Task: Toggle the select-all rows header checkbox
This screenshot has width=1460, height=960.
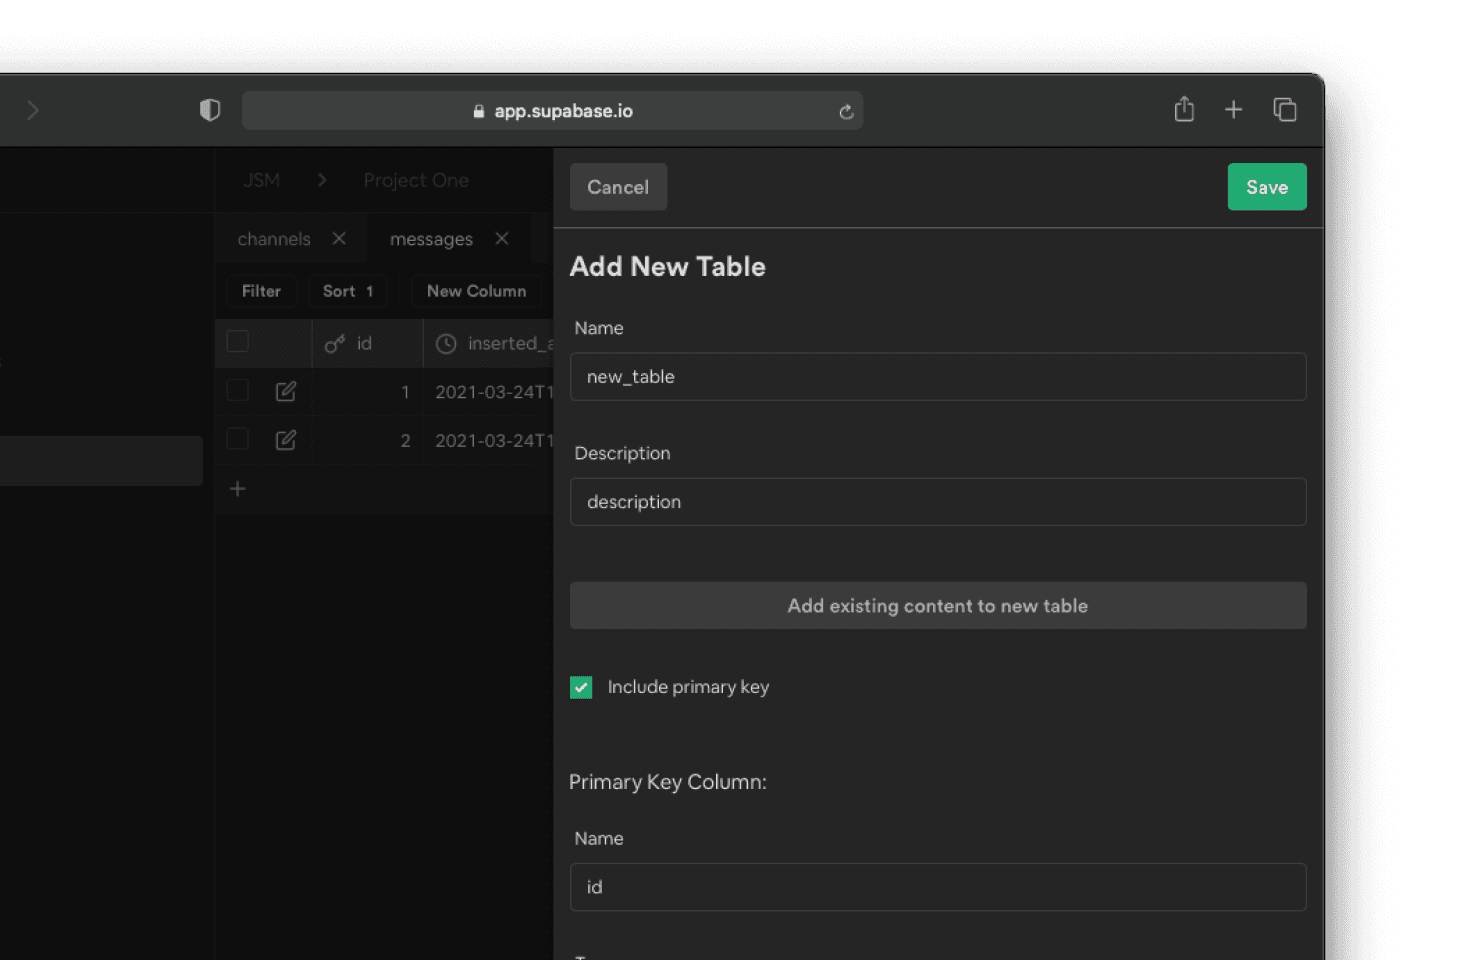Action: pos(238,342)
